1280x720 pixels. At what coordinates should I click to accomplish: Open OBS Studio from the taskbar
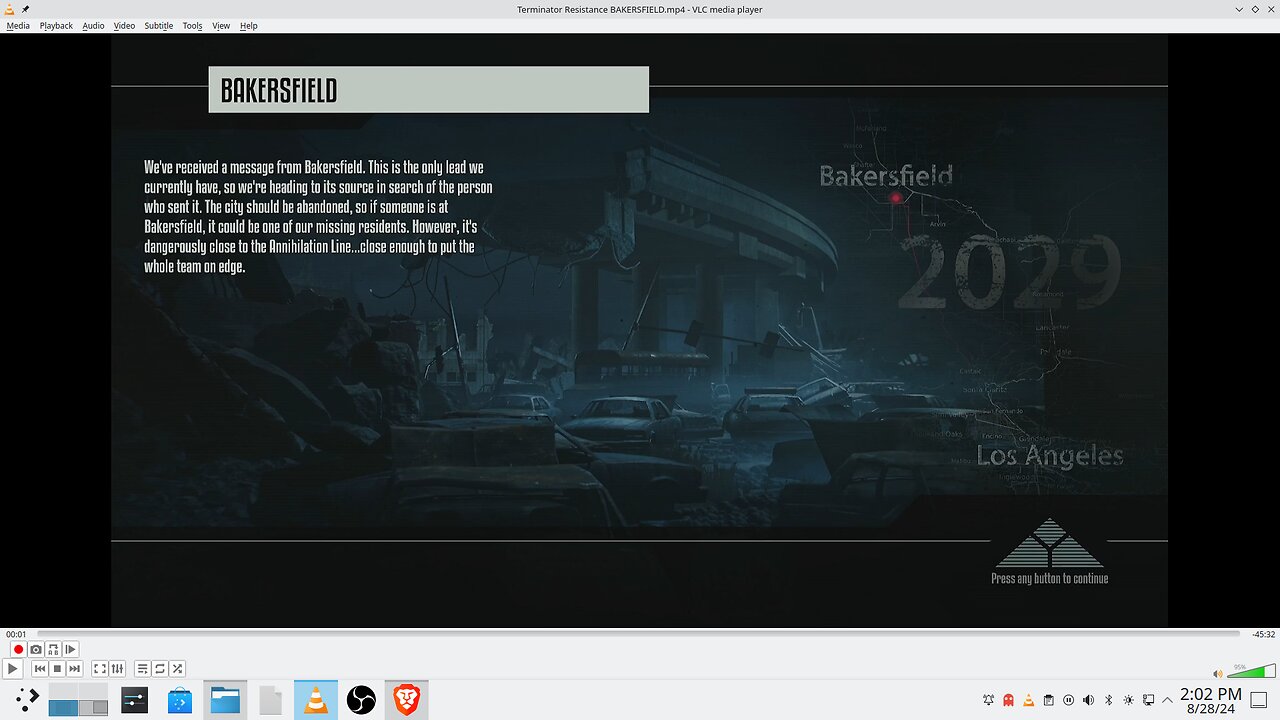click(x=361, y=700)
